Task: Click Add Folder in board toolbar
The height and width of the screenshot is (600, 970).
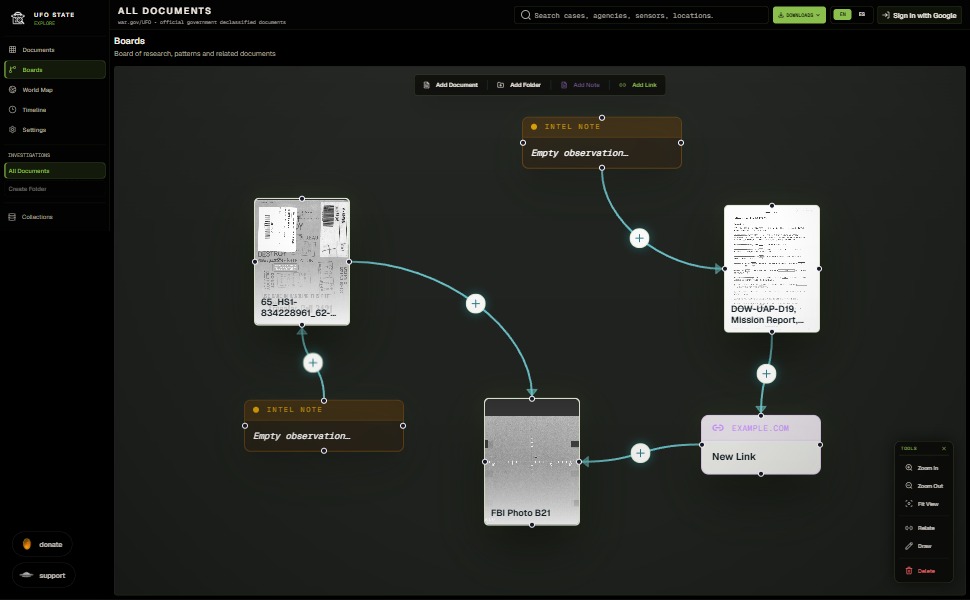Action: tap(519, 85)
